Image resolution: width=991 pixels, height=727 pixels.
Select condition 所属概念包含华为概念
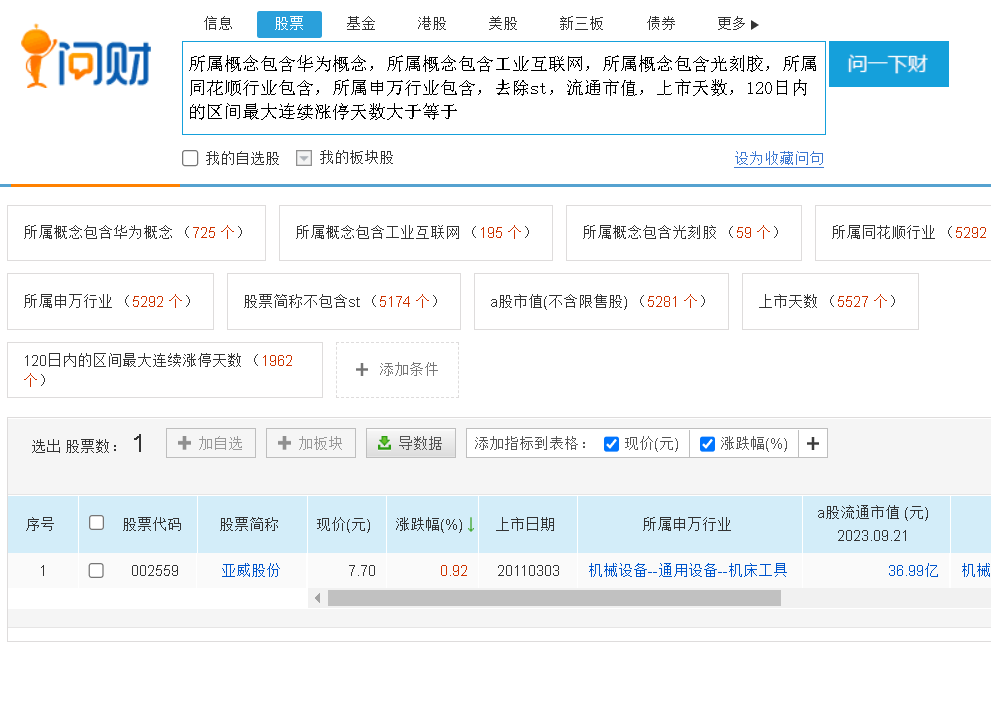coord(137,233)
